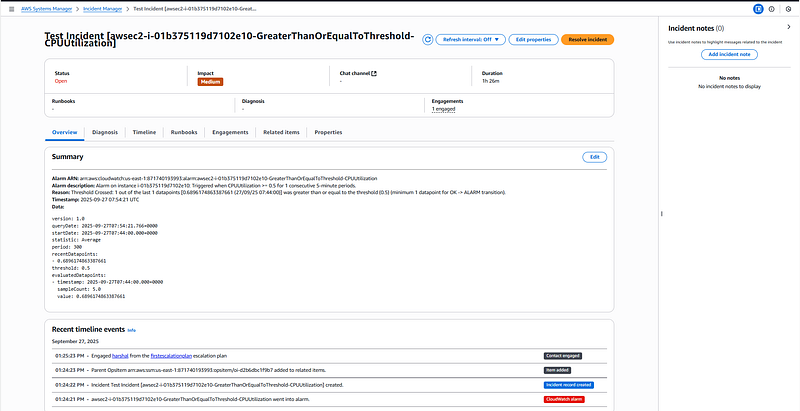Open the info circle icon in header
The width and height of the screenshot is (800, 411).
(771, 9)
